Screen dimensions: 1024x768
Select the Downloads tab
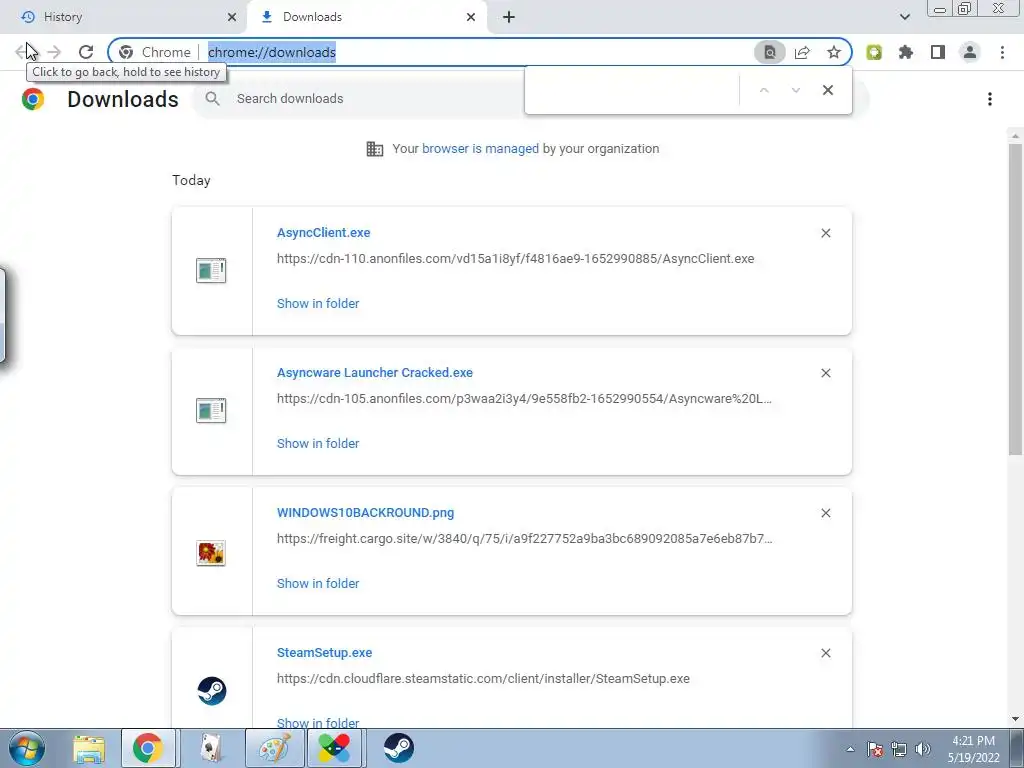point(367,17)
